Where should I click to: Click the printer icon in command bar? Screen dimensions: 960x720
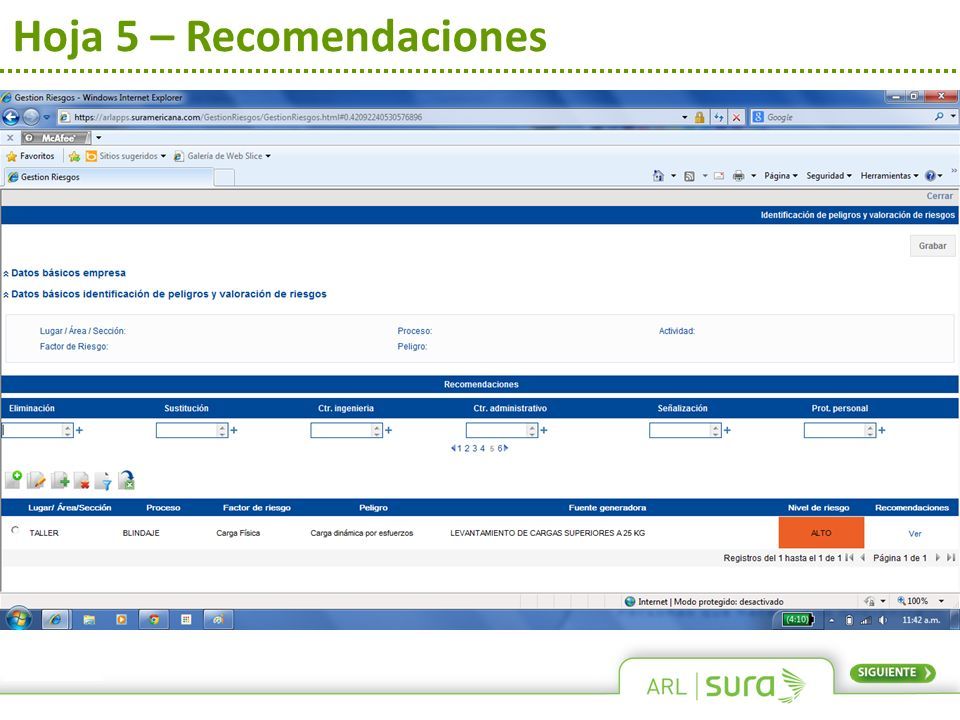click(739, 176)
